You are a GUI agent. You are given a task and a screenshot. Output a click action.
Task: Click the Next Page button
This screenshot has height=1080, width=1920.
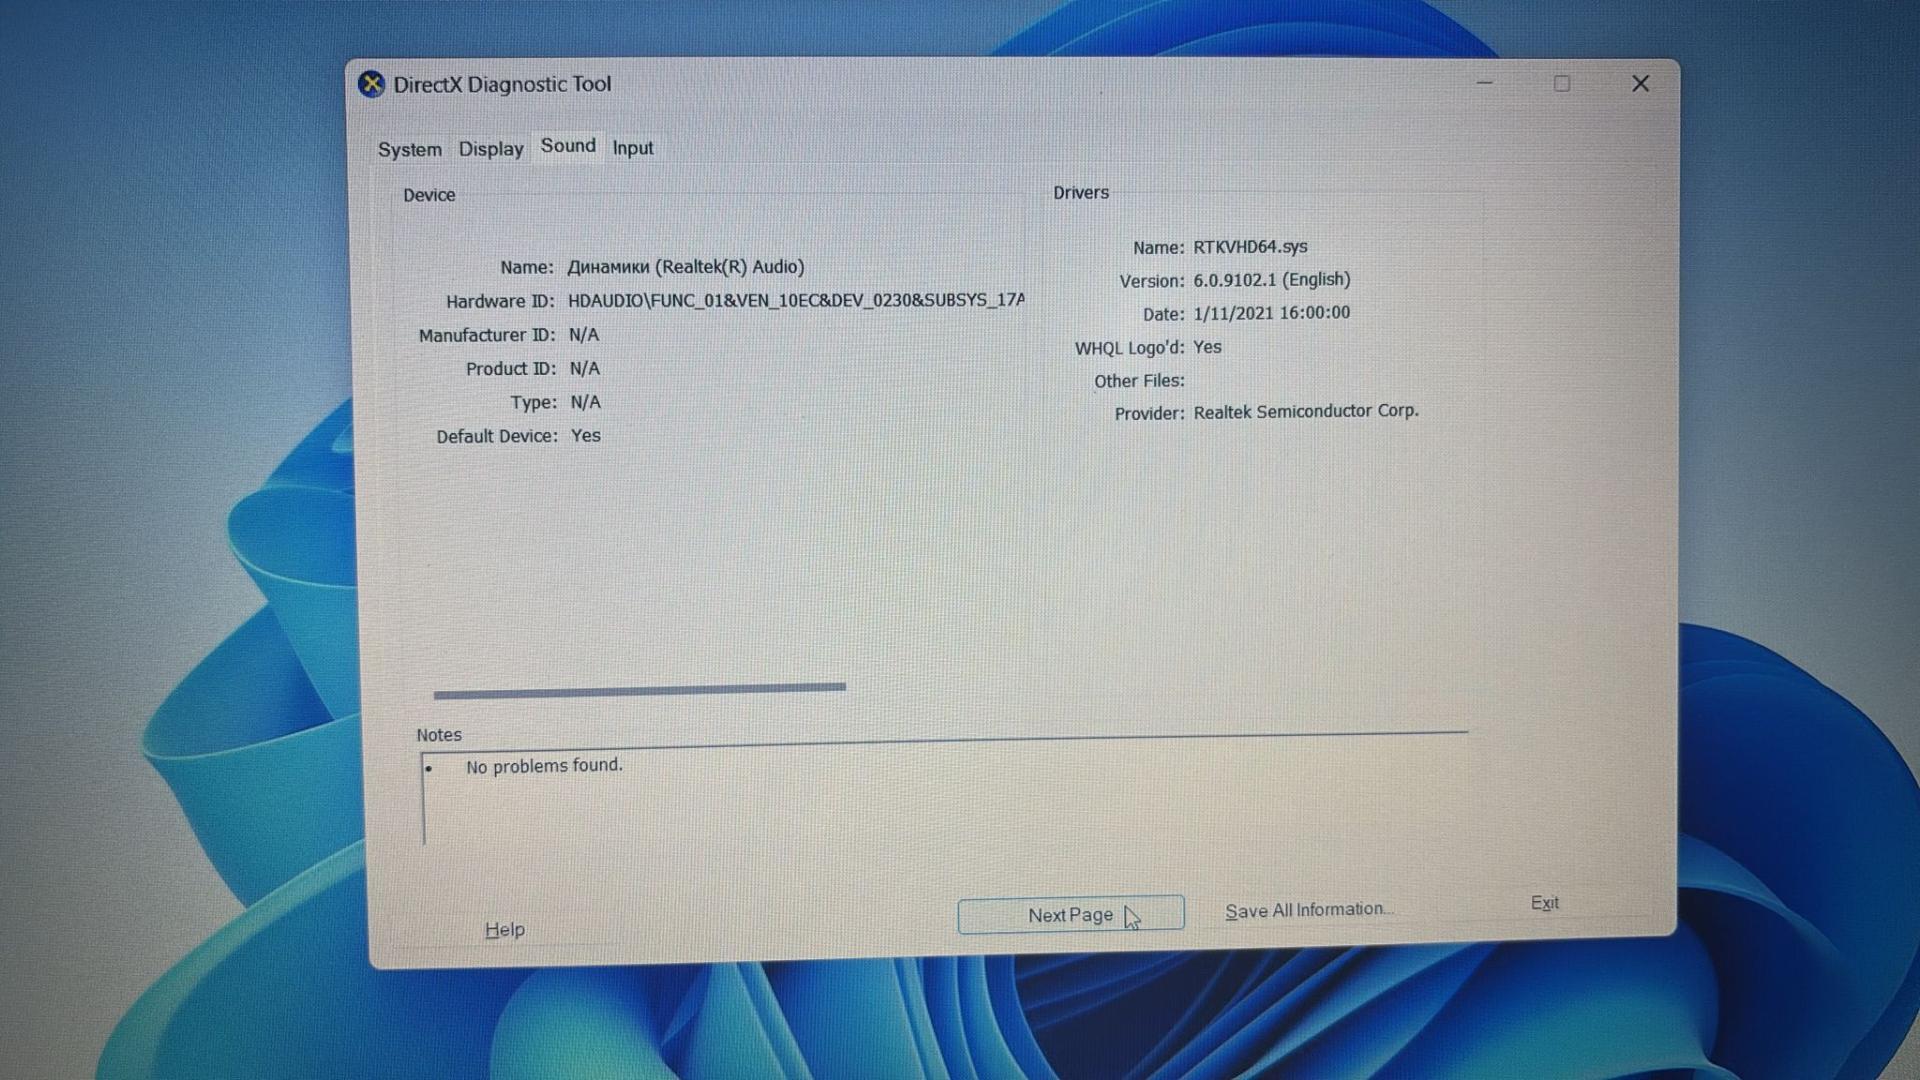1070,915
